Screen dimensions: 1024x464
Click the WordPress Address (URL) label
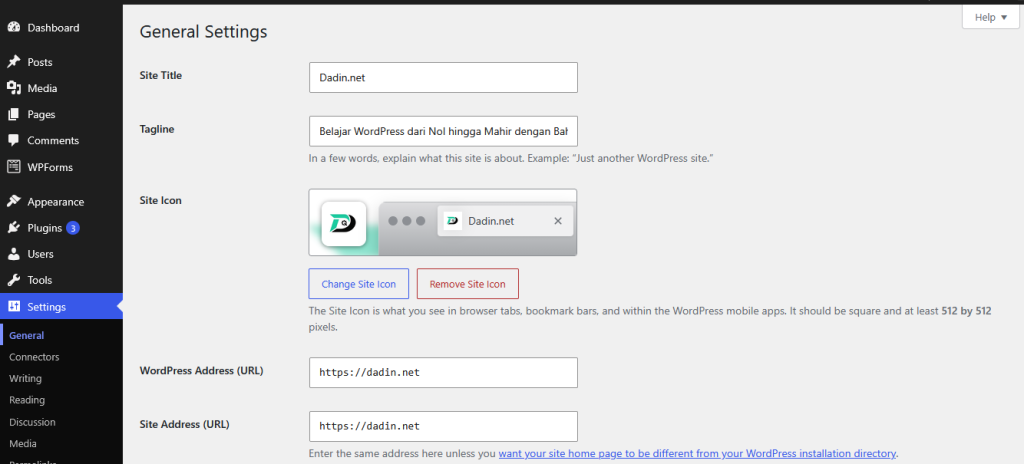click(201, 371)
